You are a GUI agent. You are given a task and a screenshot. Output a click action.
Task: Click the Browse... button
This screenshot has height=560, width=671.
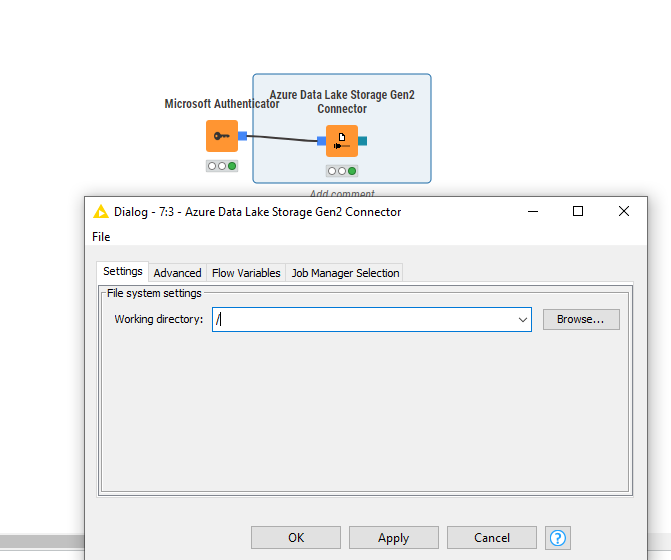point(581,320)
